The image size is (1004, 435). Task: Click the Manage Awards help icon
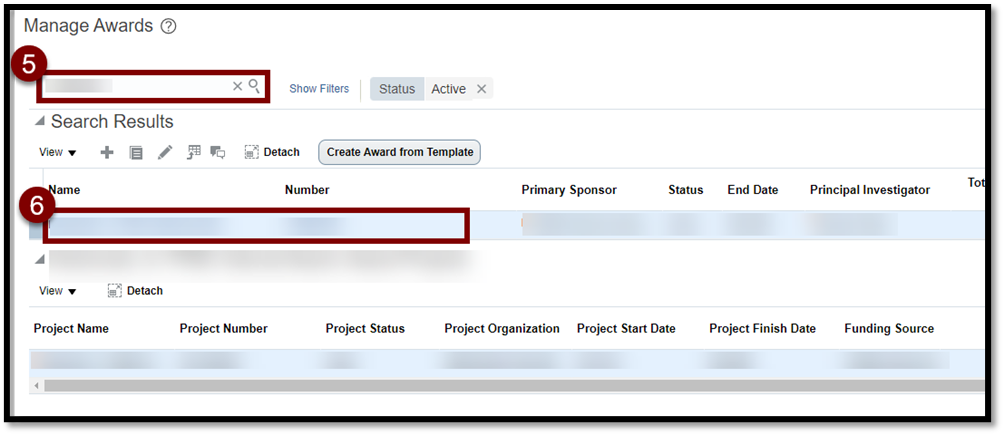click(168, 27)
